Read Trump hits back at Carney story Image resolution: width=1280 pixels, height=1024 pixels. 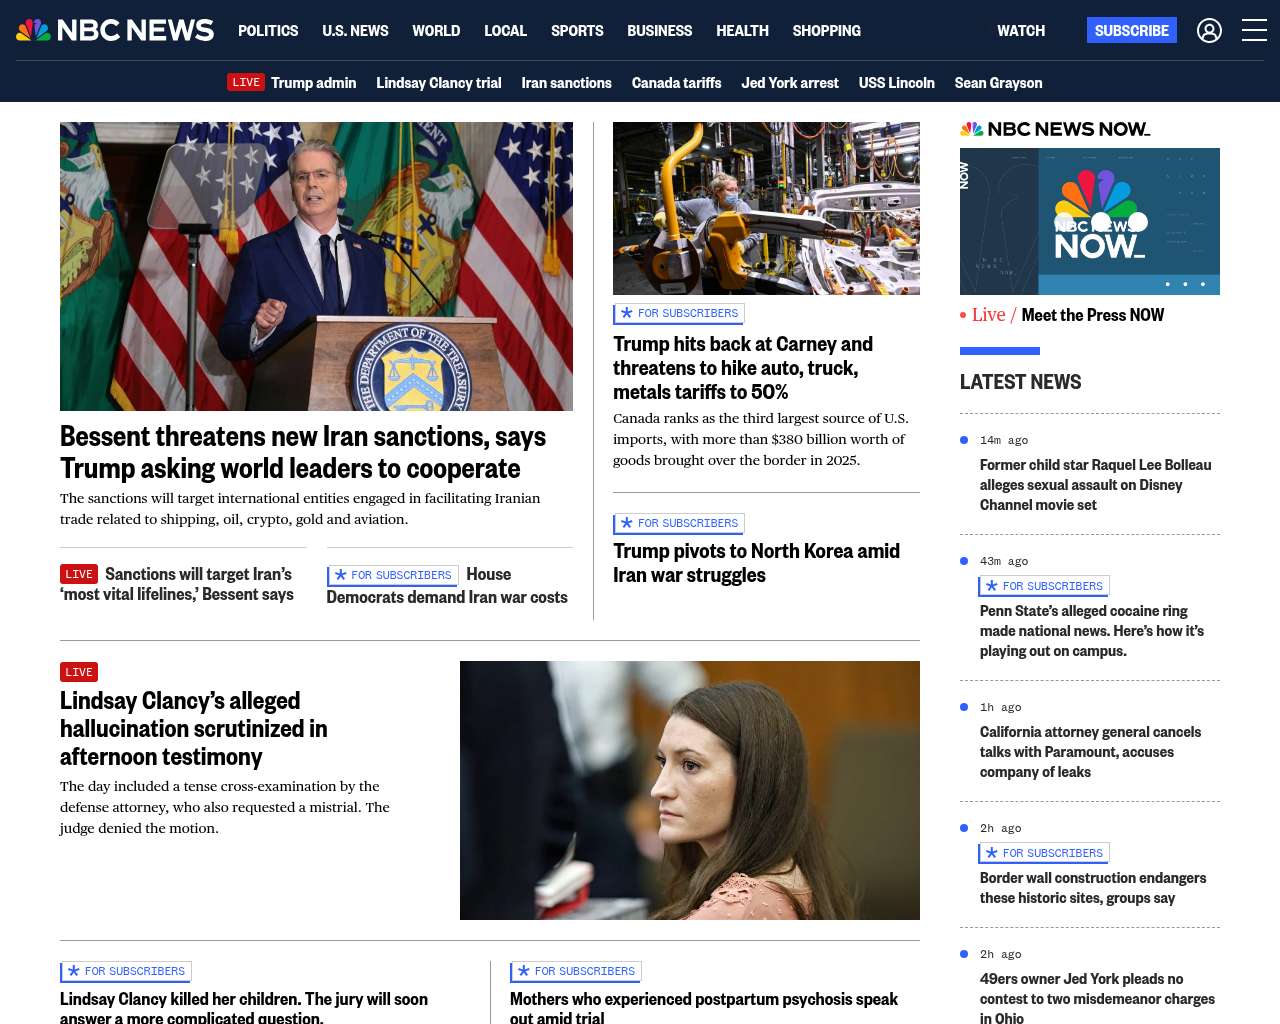click(743, 368)
